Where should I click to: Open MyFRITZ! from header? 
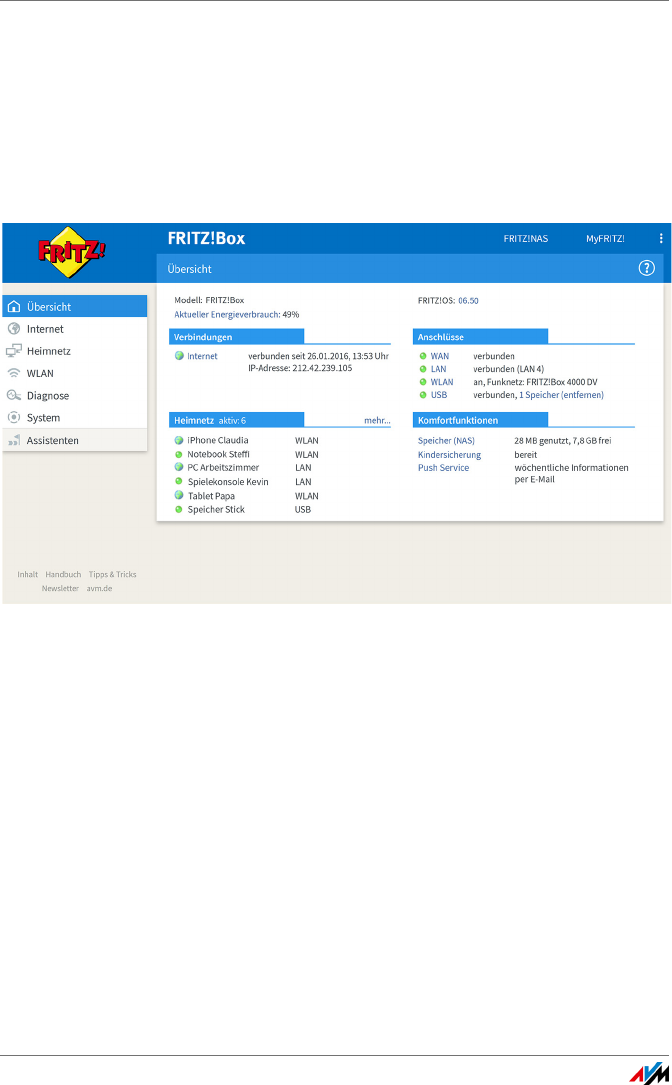605,239
